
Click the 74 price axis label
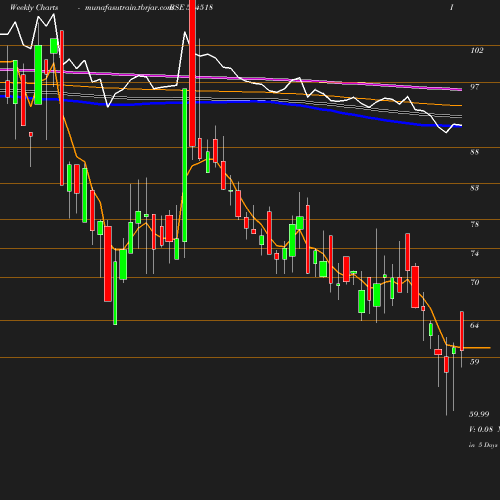[x=474, y=253]
